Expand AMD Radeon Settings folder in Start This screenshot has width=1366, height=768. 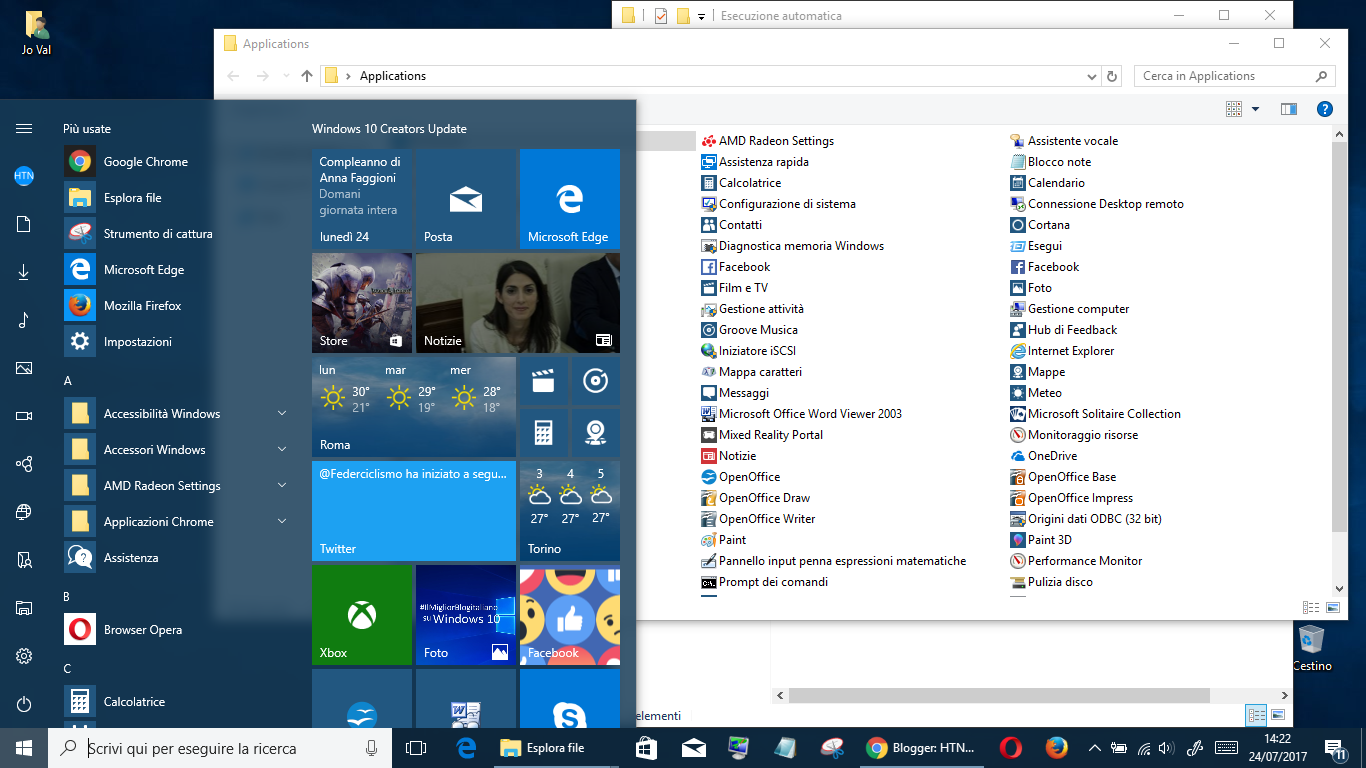tap(176, 486)
